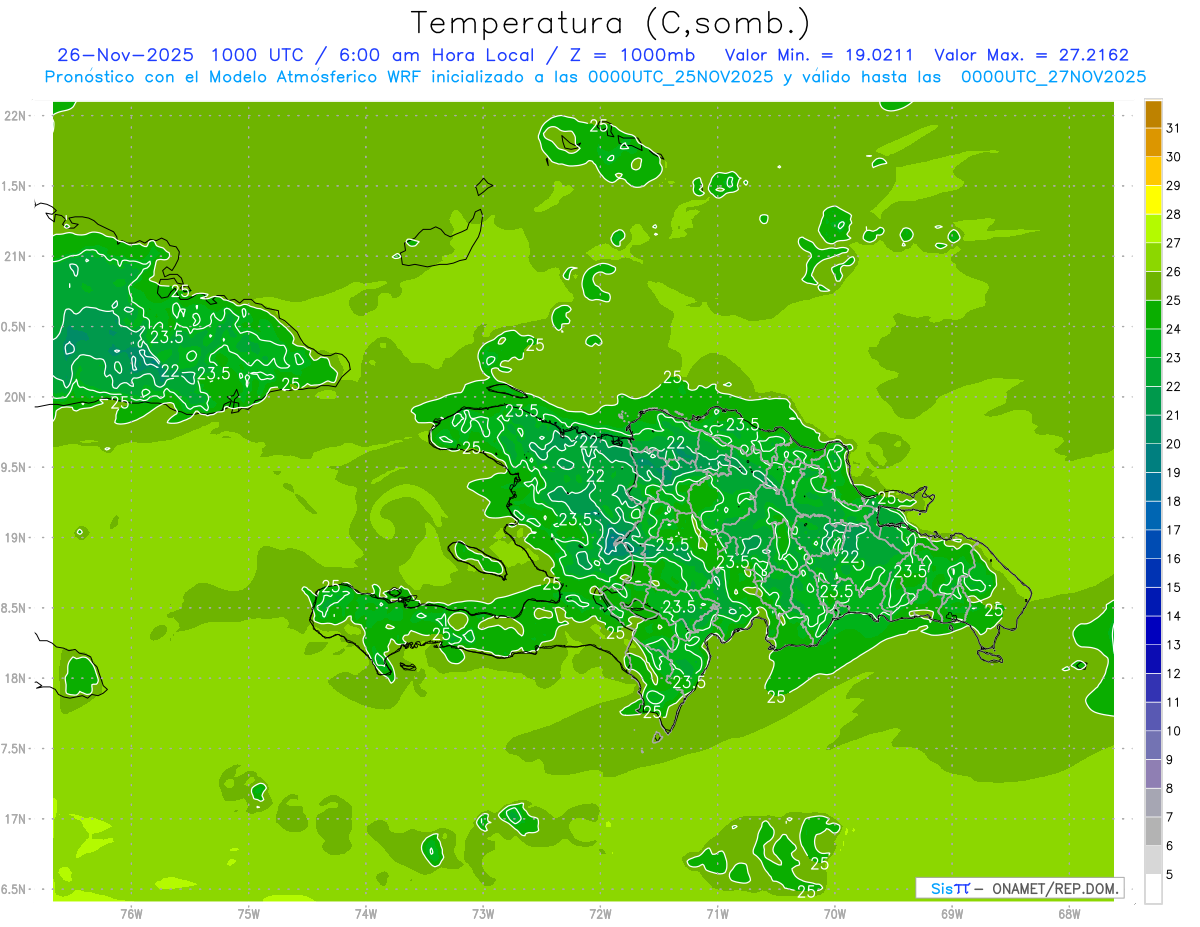Screen dimensions: 1200x927
Task: Click the "17N" latitude label
Action: pos(14,819)
